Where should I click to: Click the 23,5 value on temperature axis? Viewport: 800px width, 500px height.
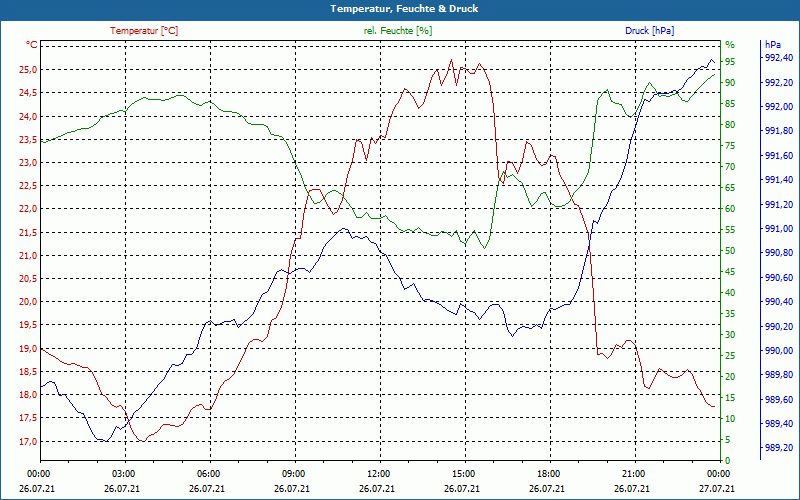(x=28, y=140)
